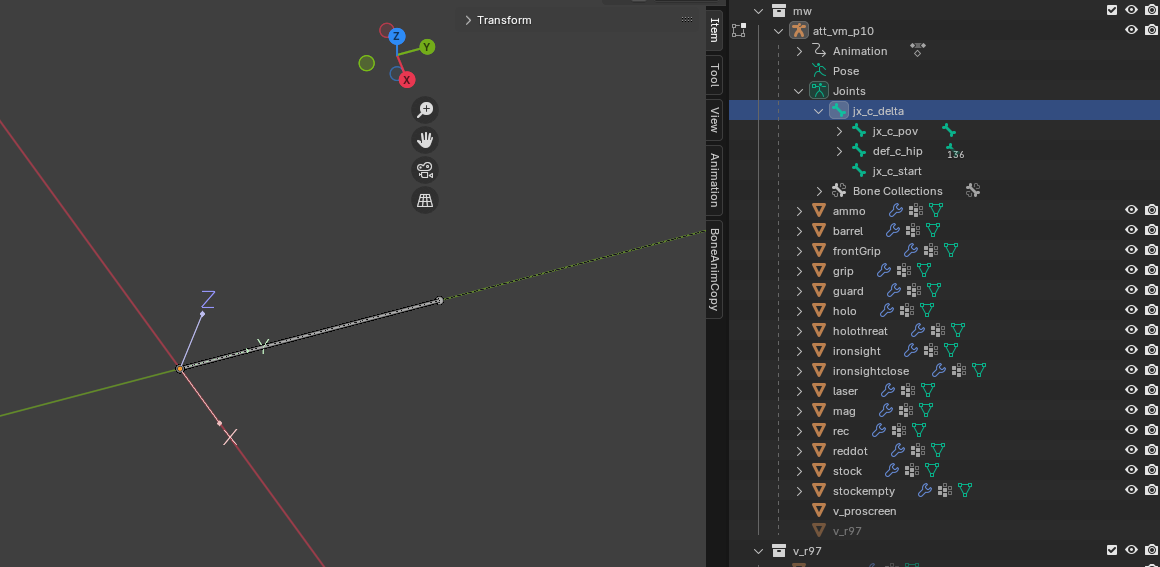Expand the def_c_hip bone
This screenshot has width=1160, height=567.
[839, 151]
